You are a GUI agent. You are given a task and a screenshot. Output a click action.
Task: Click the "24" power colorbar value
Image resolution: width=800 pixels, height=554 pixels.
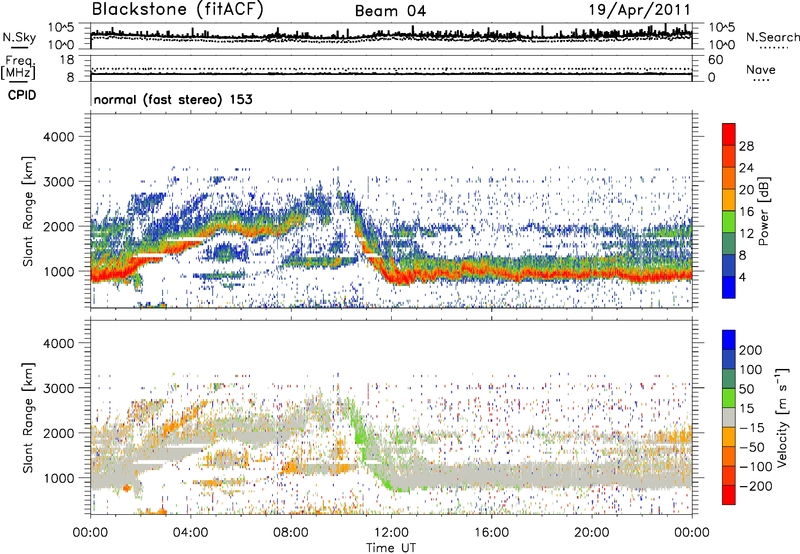coord(746,168)
